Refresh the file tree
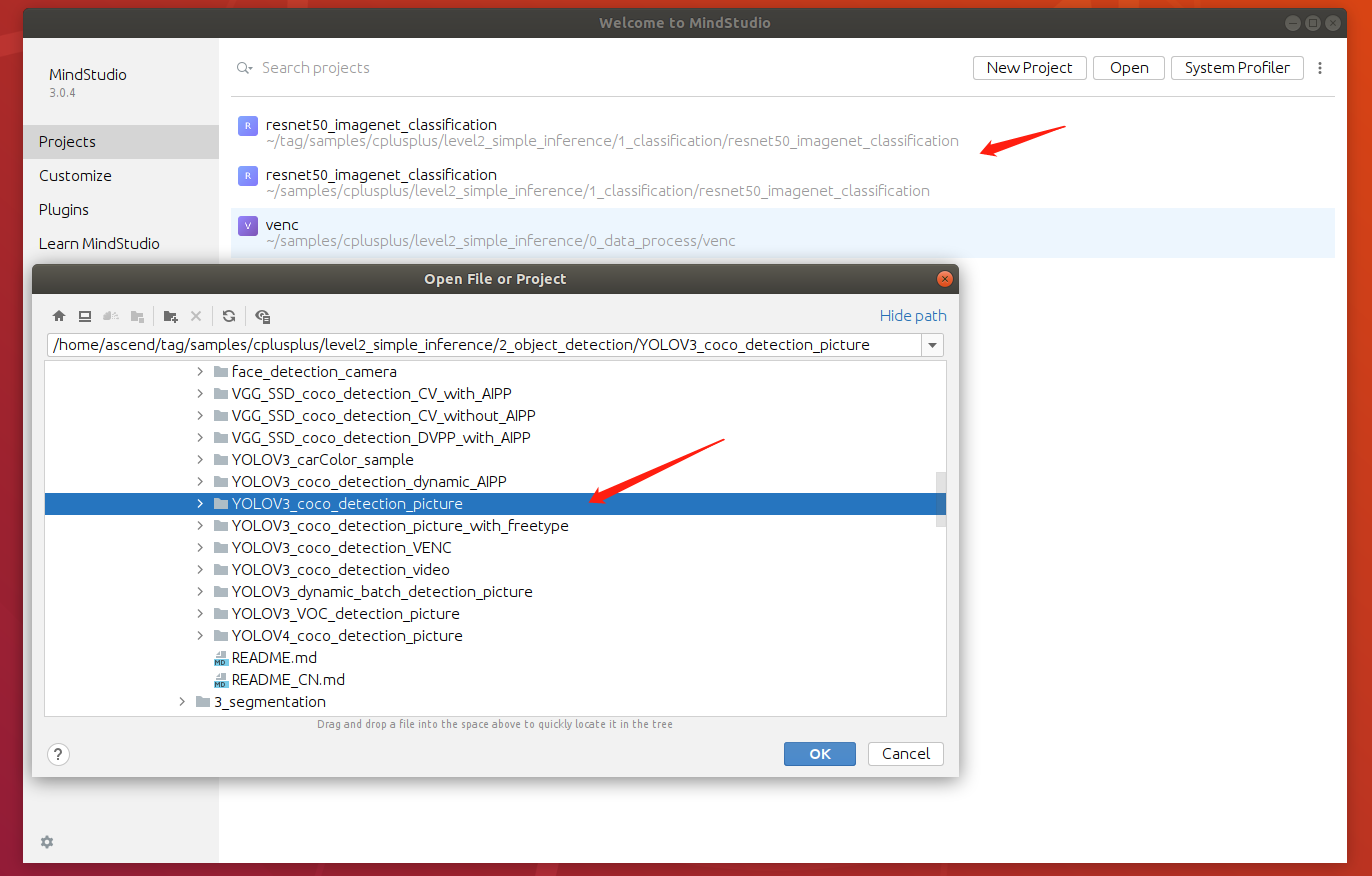The width and height of the screenshot is (1372, 876). 229,316
